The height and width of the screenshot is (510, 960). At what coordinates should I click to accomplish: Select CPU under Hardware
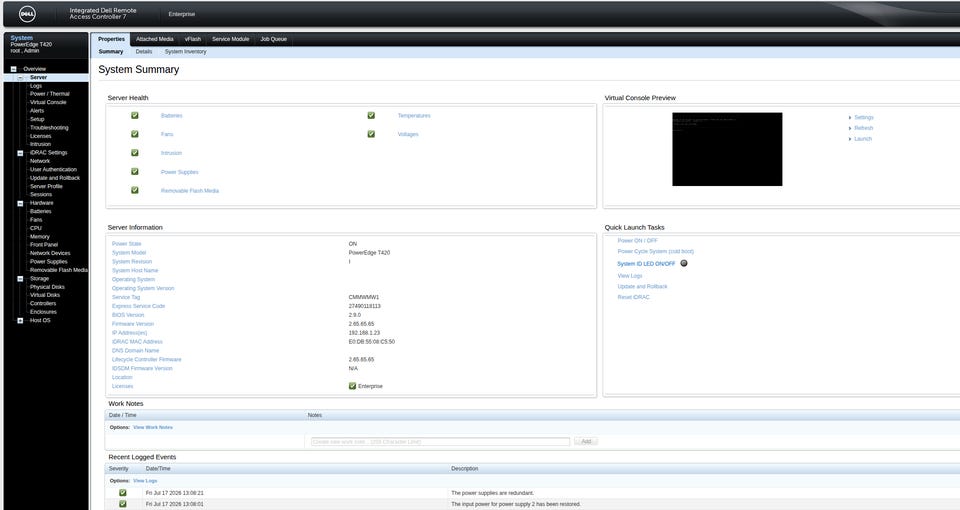pos(36,228)
